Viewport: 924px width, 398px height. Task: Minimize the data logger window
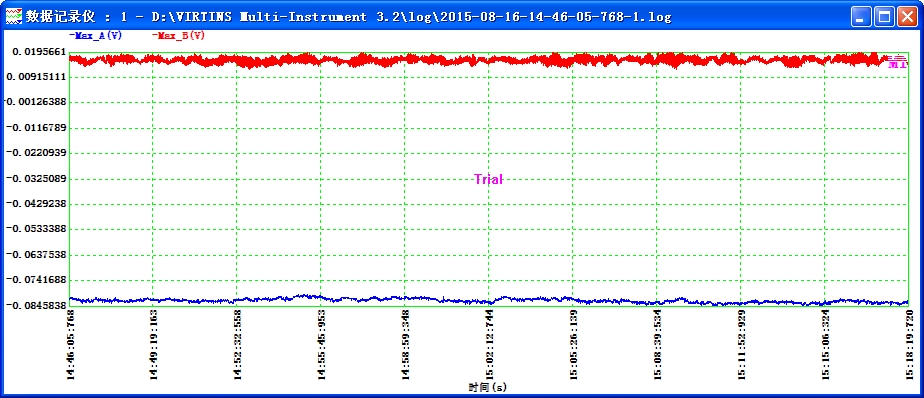(862, 17)
